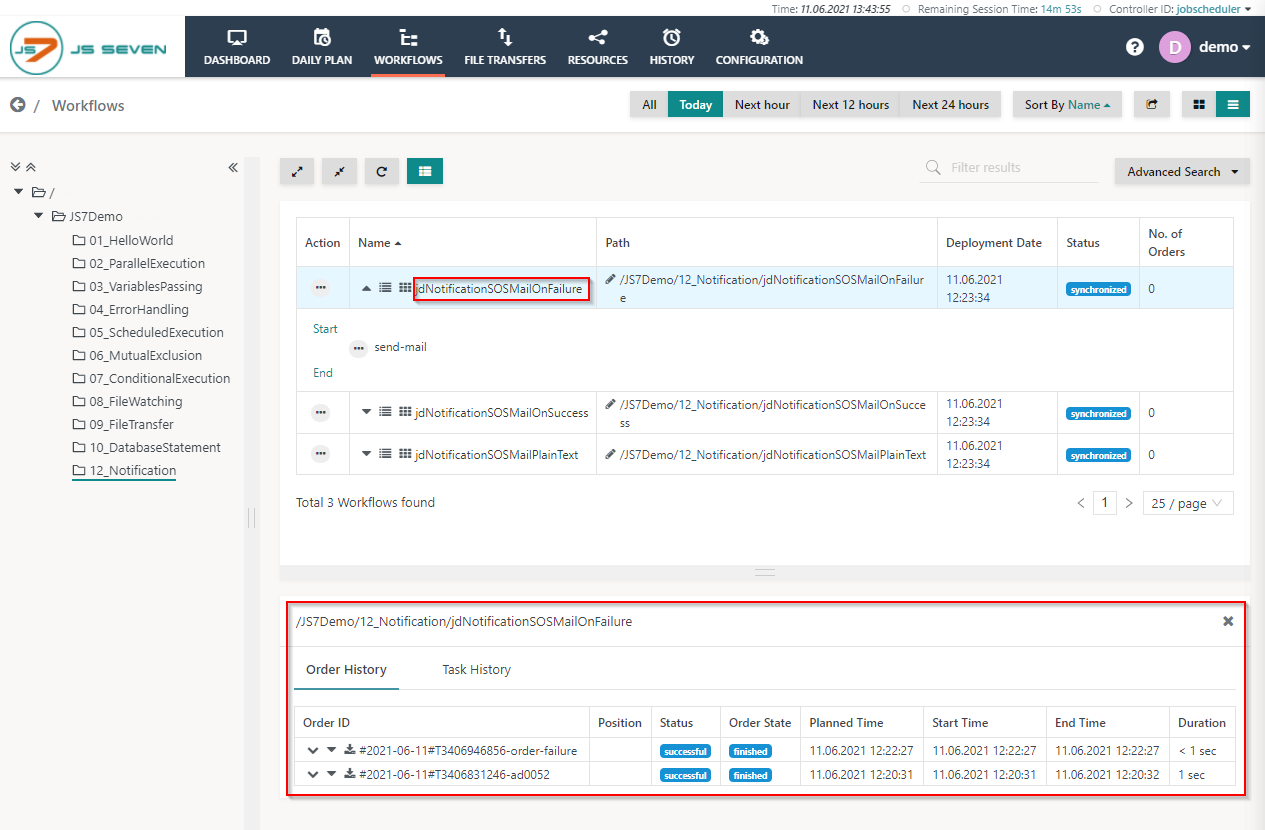The height and width of the screenshot is (830, 1265).
Task: Open the 04_ErrorHandling folder
Action: pos(130,309)
